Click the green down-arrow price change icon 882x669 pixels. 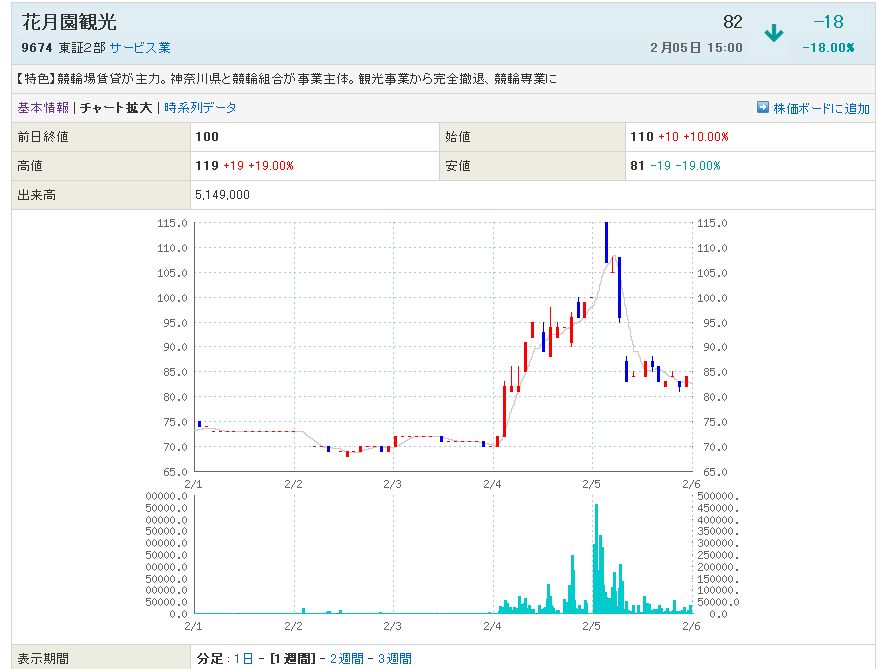773,33
